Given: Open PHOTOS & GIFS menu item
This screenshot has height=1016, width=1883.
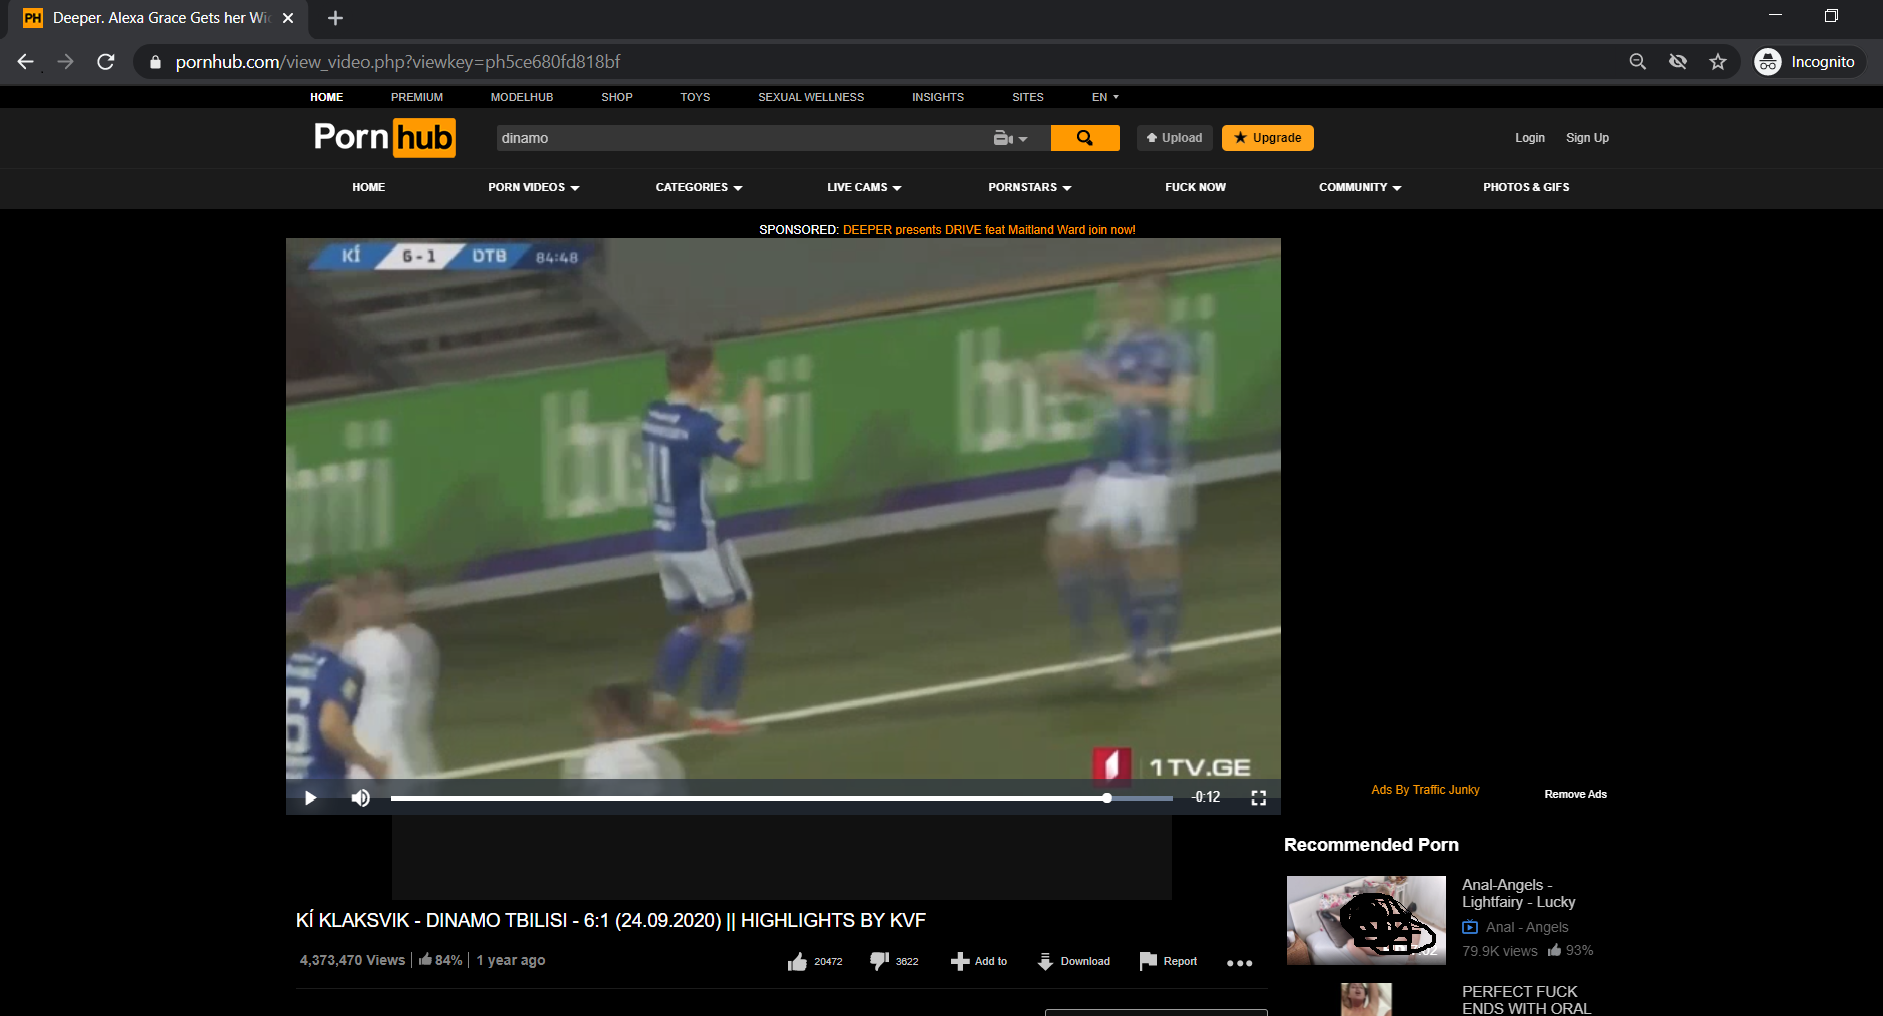Looking at the screenshot, I should pyautogui.click(x=1526, y=187).
